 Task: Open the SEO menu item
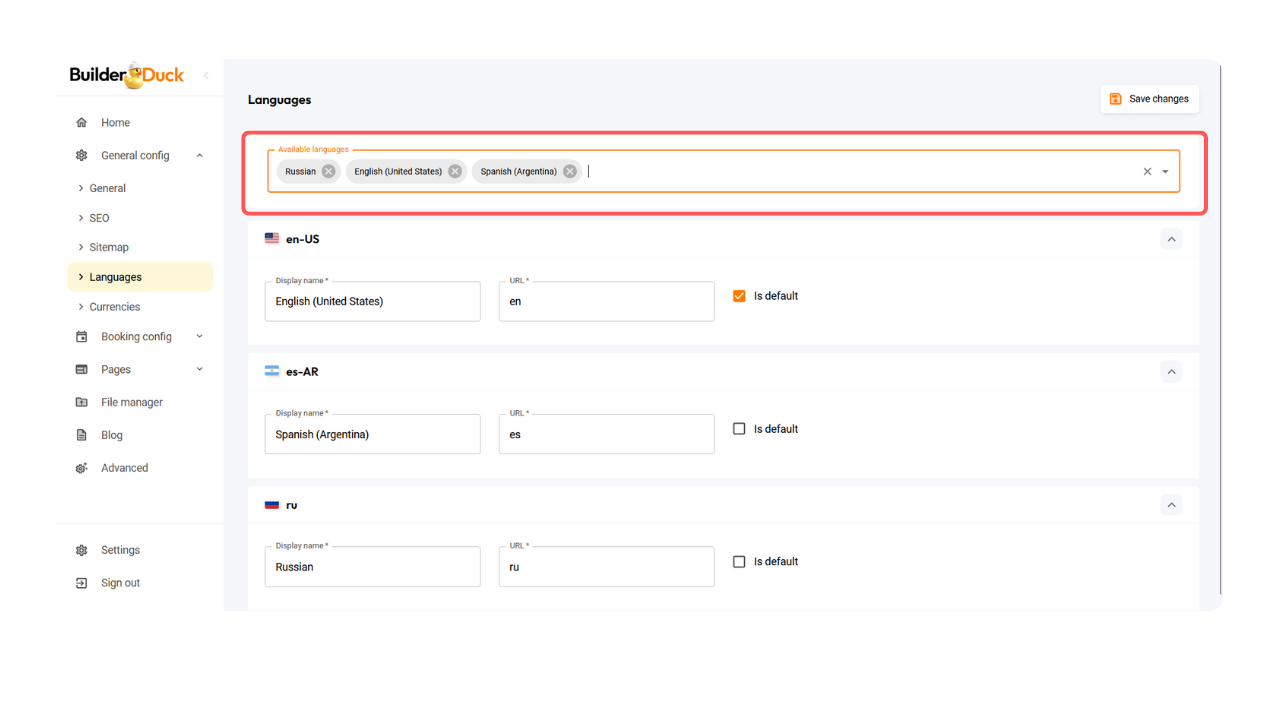click(99, 218)
